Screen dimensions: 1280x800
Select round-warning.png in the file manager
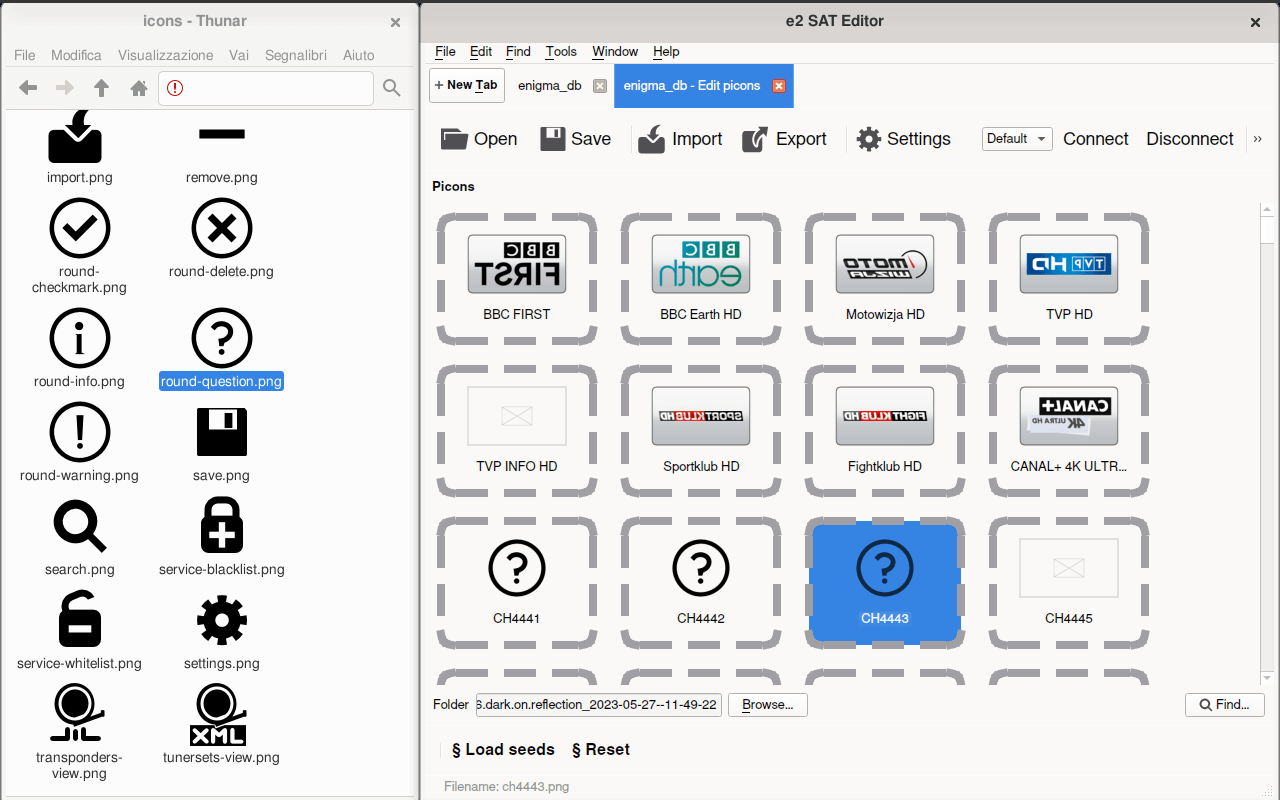79,440
